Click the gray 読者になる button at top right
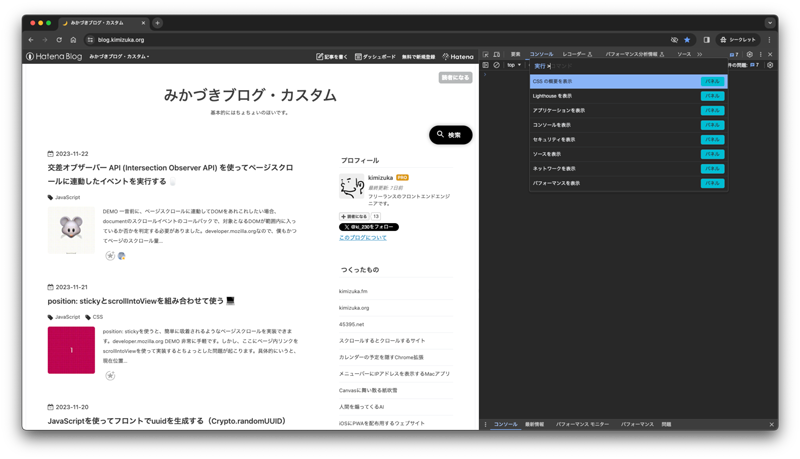Viewport: 800px width, 459px height. tap(456, 78)
